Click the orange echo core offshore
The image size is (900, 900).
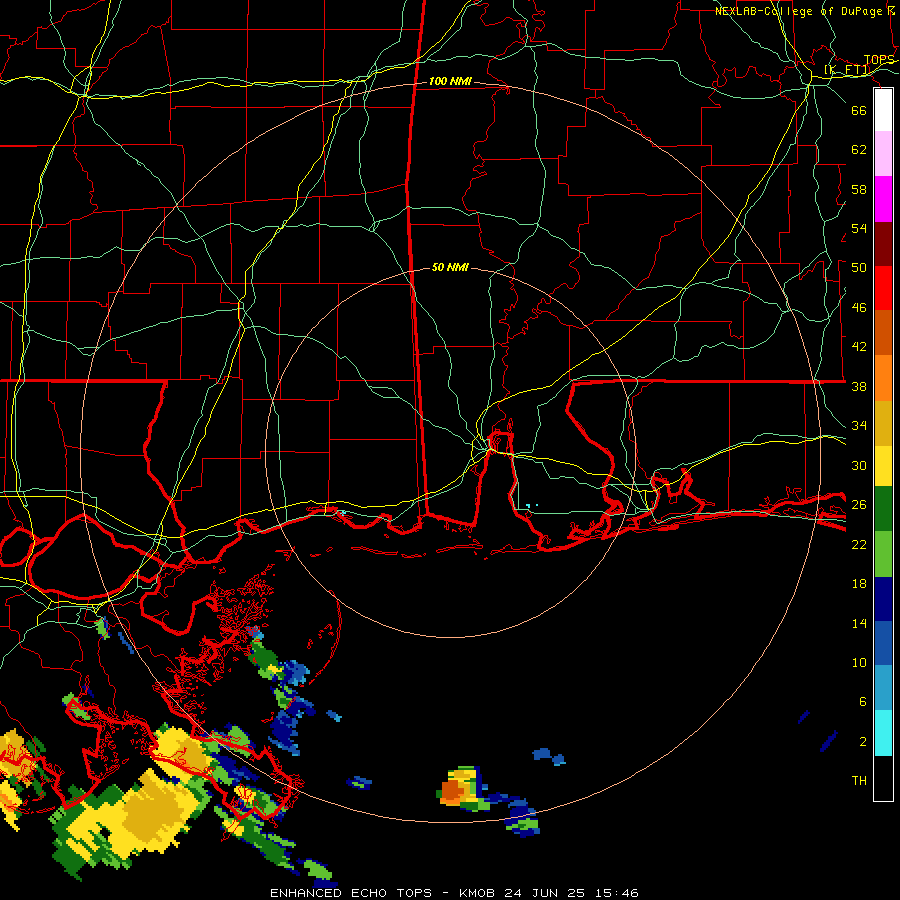coord(452,790)
